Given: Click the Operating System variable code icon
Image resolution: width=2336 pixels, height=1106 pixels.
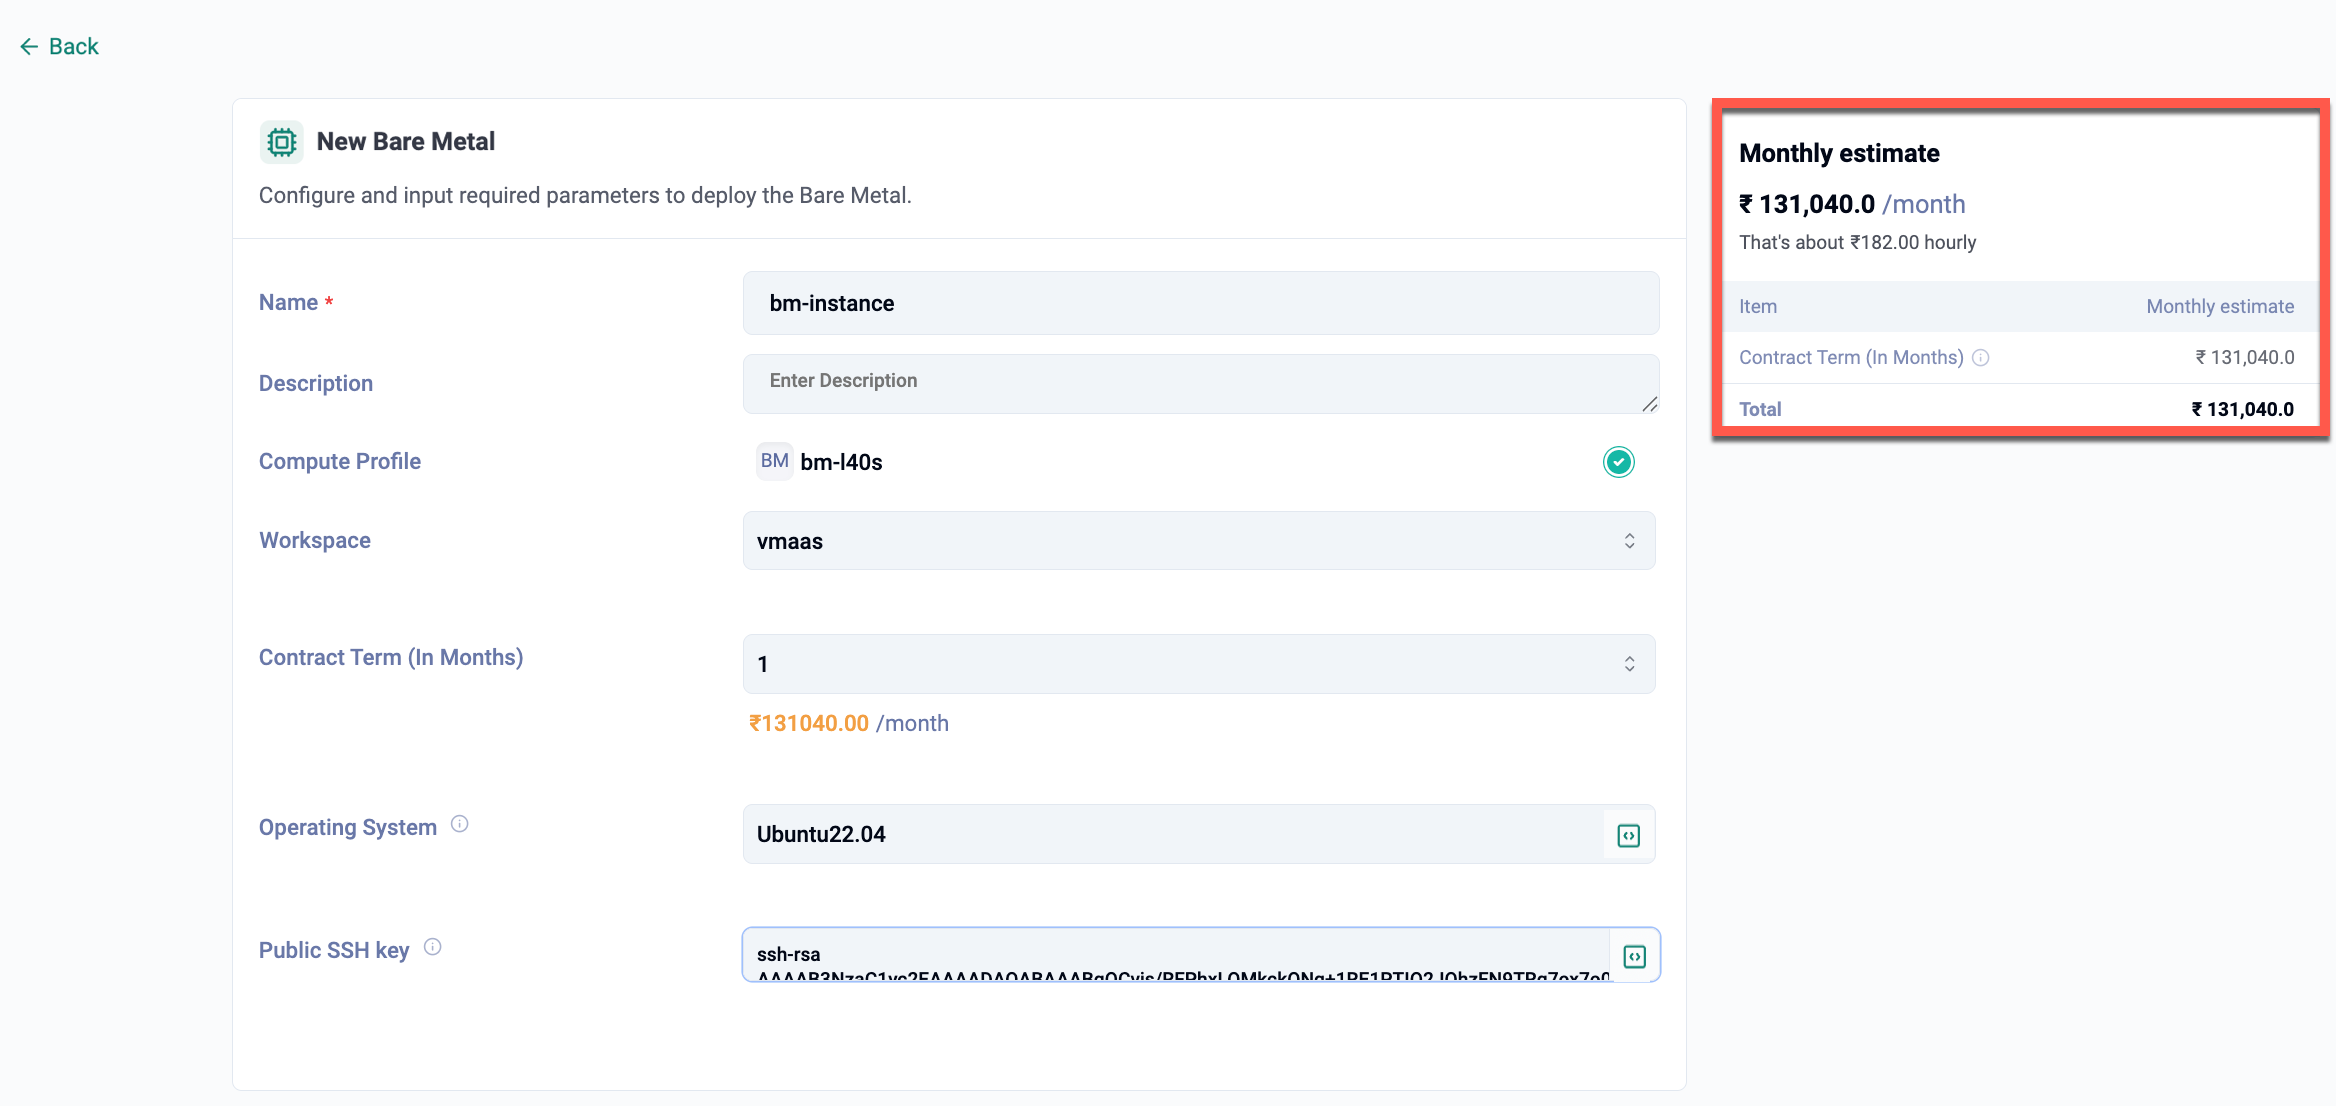Looking at the screenshot, I should [x=1628, y=835].
